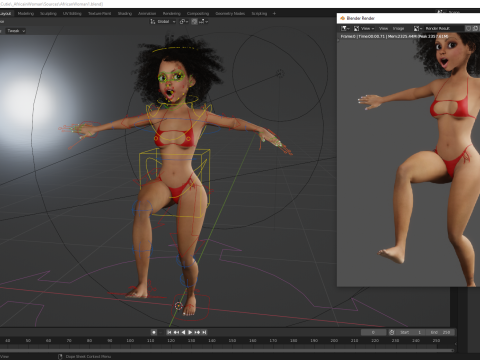Open View menu in Blender Render window
Image resolution: width=480 pixels, height=360 pixels.
pyautogui.click(x=383, y=28)
